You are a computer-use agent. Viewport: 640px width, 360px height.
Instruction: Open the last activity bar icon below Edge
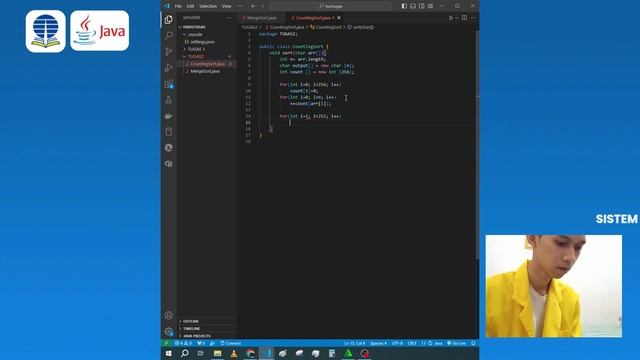point(169,164)
